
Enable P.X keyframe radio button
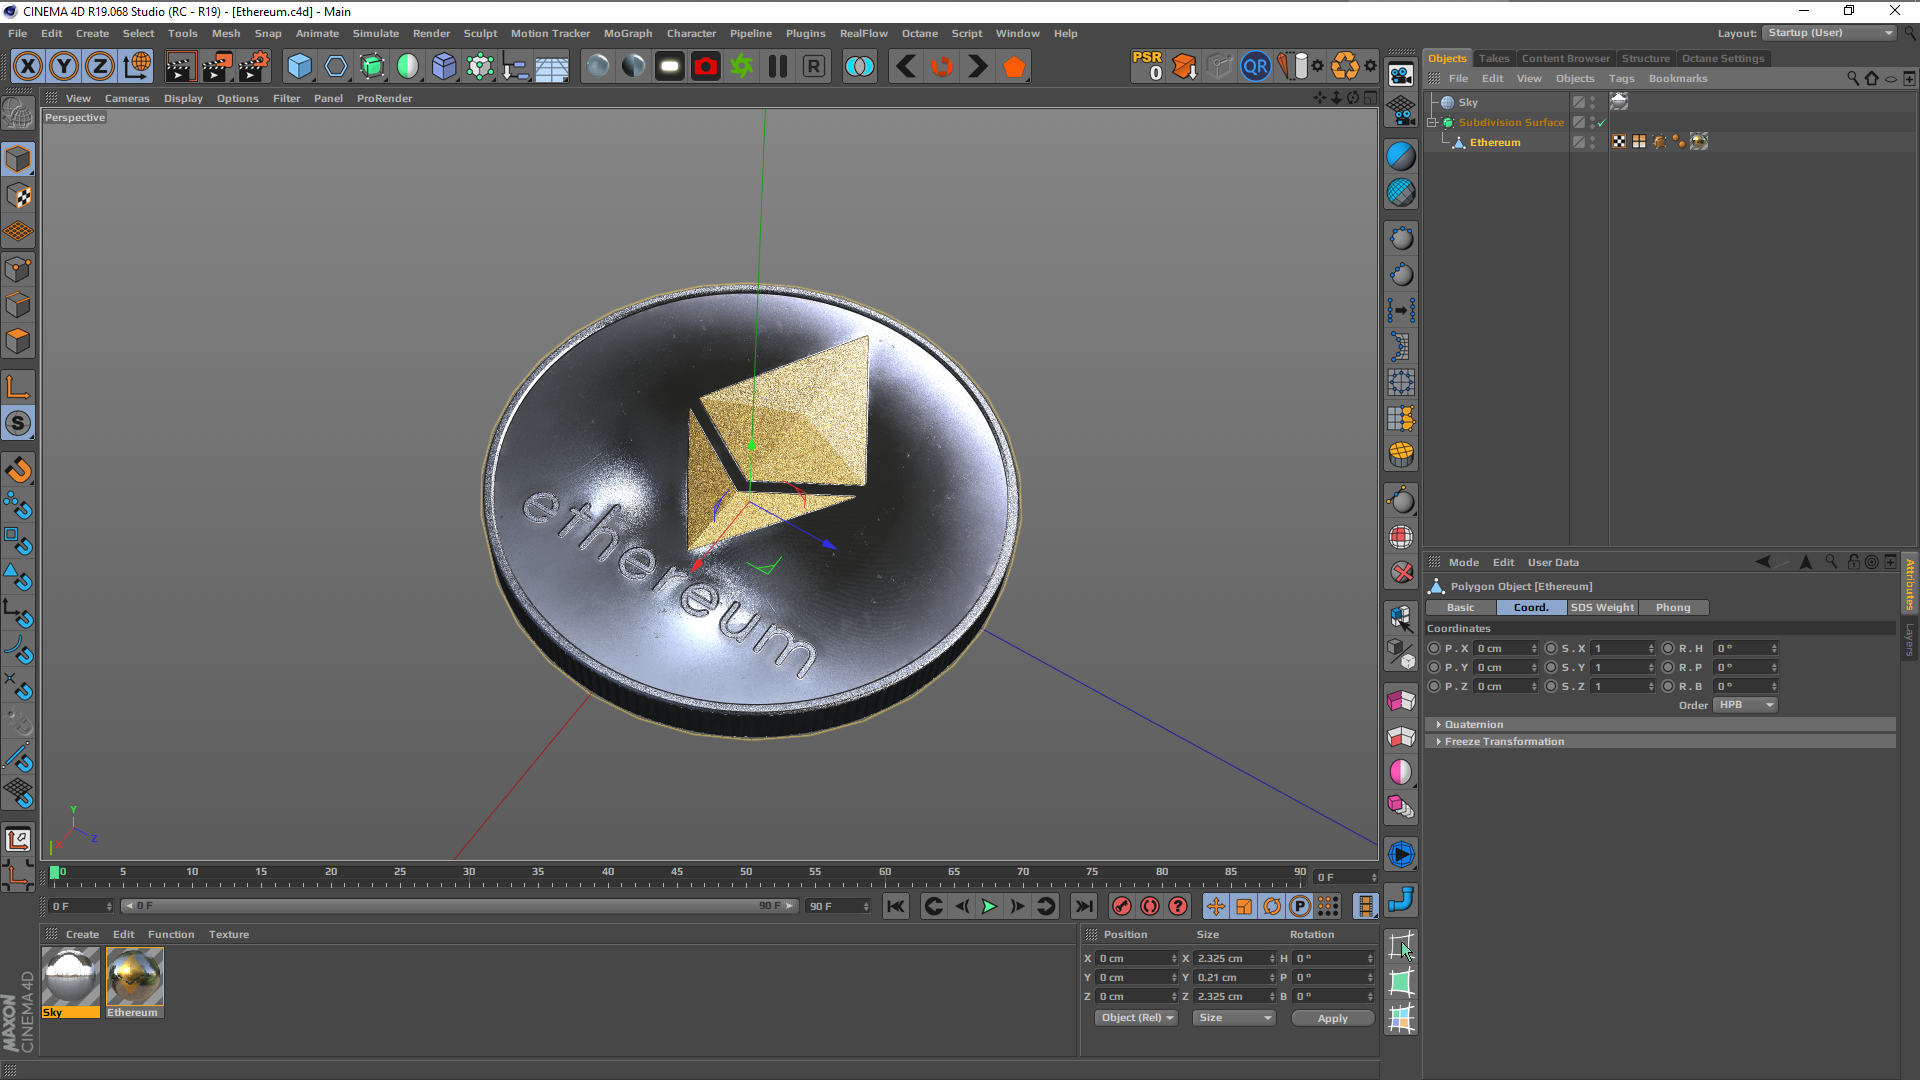click(x=1434, y=648)
